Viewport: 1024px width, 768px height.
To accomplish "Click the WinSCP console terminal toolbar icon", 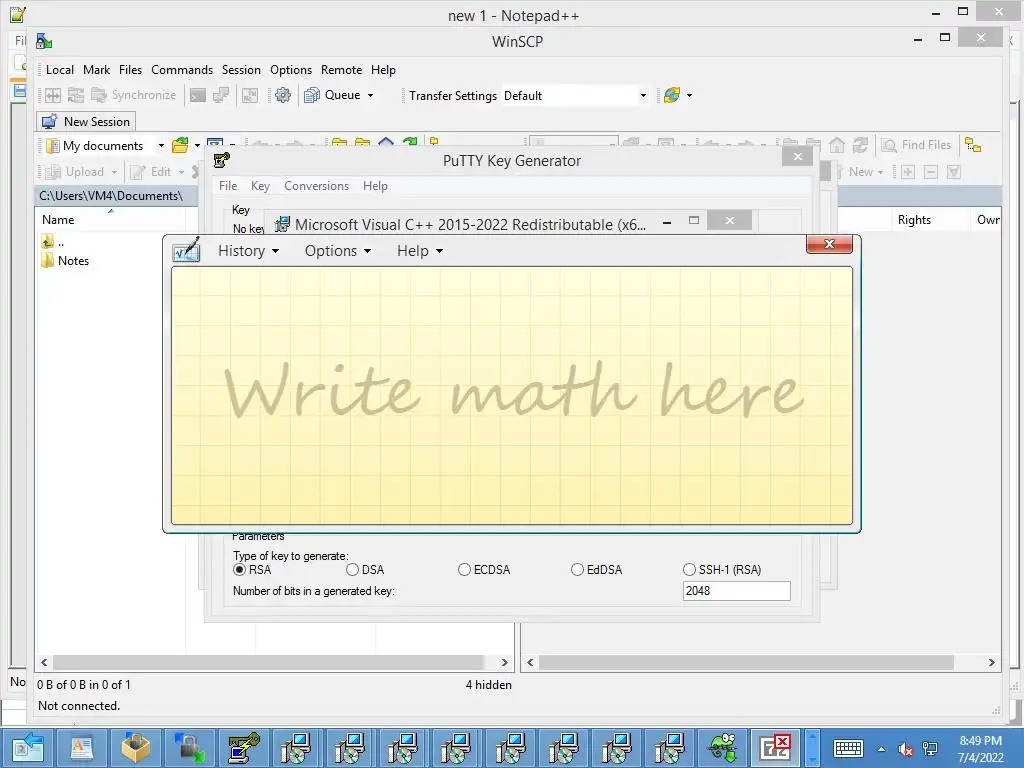I will [197, 95].
